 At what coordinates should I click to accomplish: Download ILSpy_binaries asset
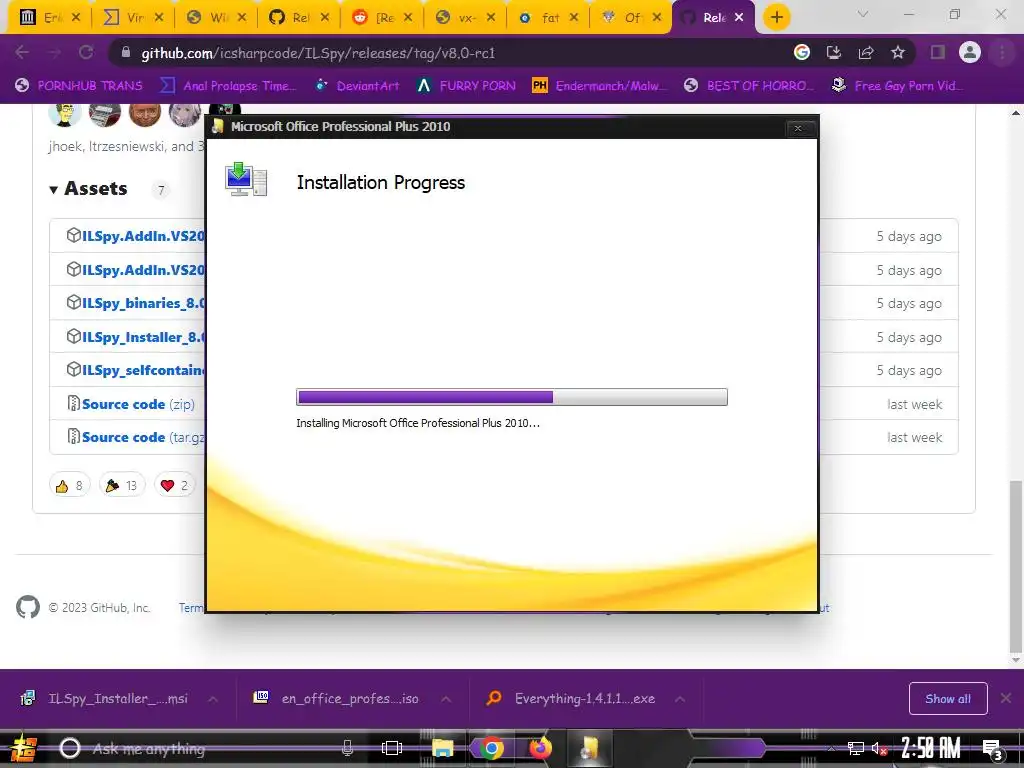pyautogui.click(x=143, y=303)
